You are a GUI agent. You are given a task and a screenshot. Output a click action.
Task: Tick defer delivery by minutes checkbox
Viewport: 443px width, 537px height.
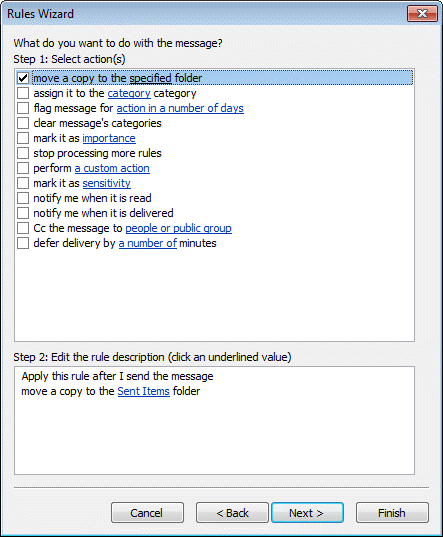click(23, 243)
